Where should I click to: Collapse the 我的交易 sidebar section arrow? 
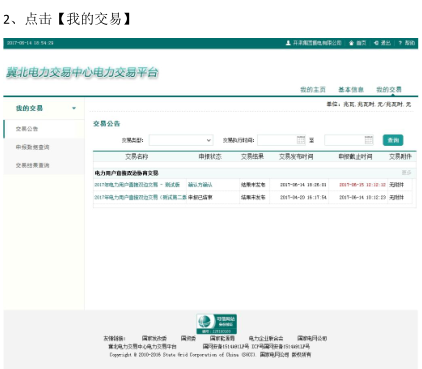point(74,108)
